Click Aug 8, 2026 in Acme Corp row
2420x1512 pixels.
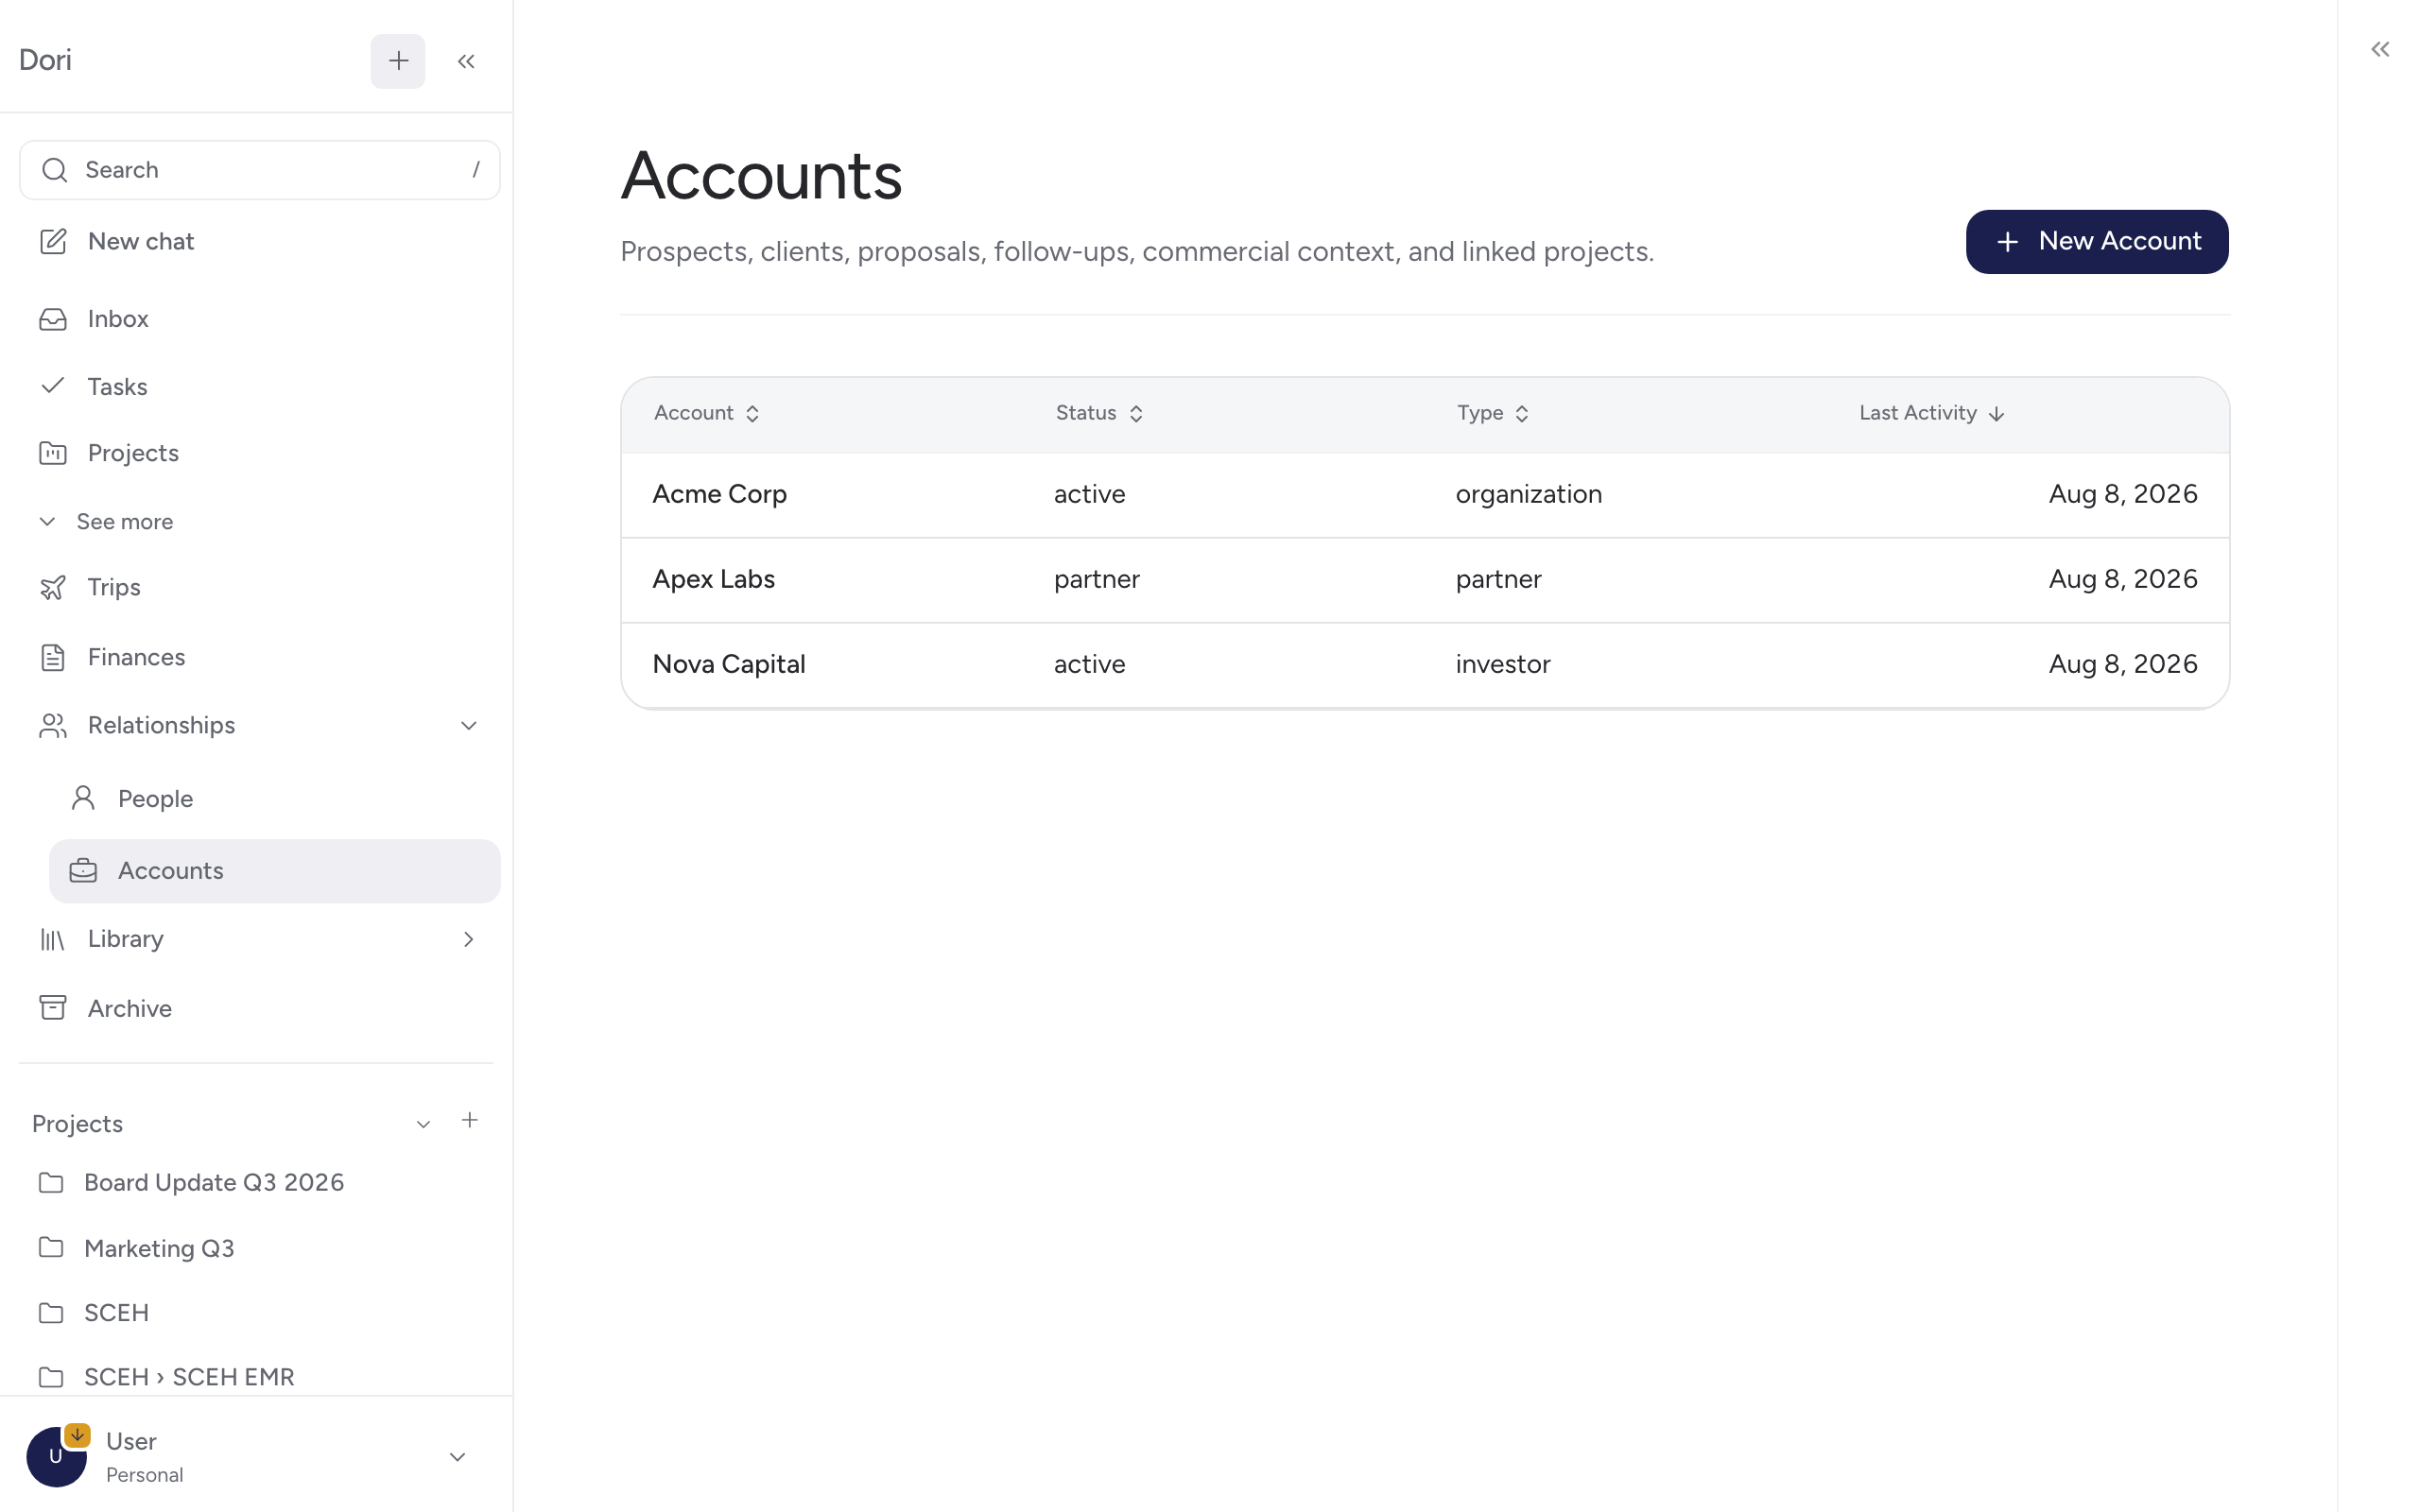pos(2123,494)
